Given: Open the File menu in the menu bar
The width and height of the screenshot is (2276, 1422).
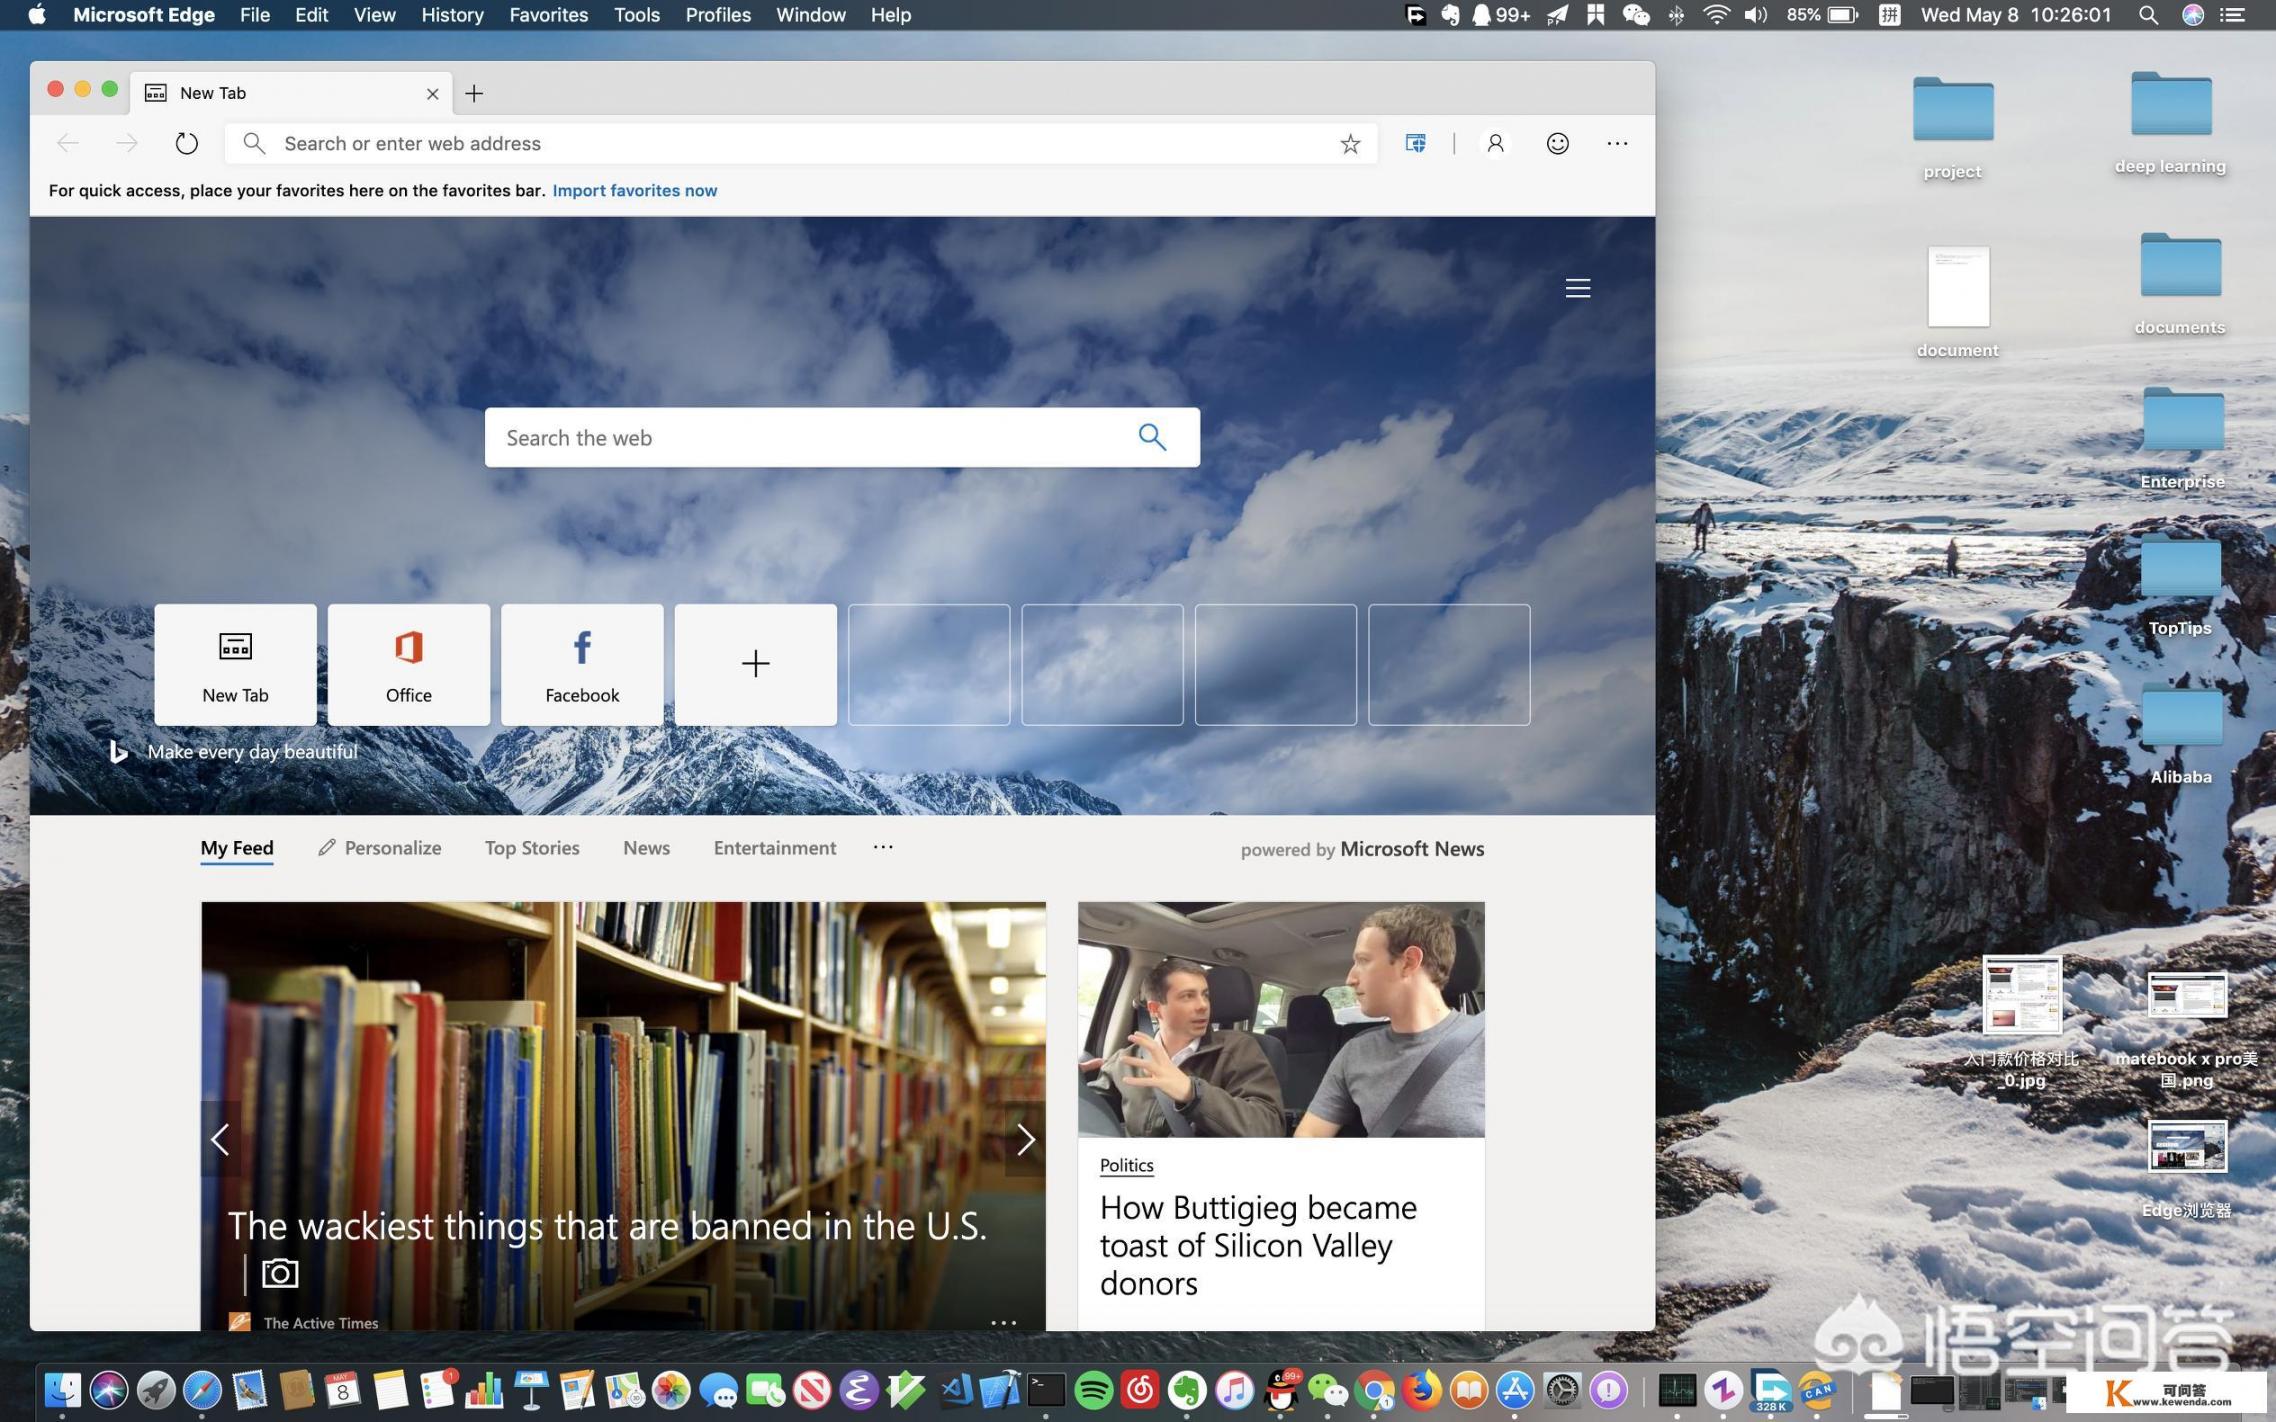Looking at the screenshot, I should click(255, 15).
